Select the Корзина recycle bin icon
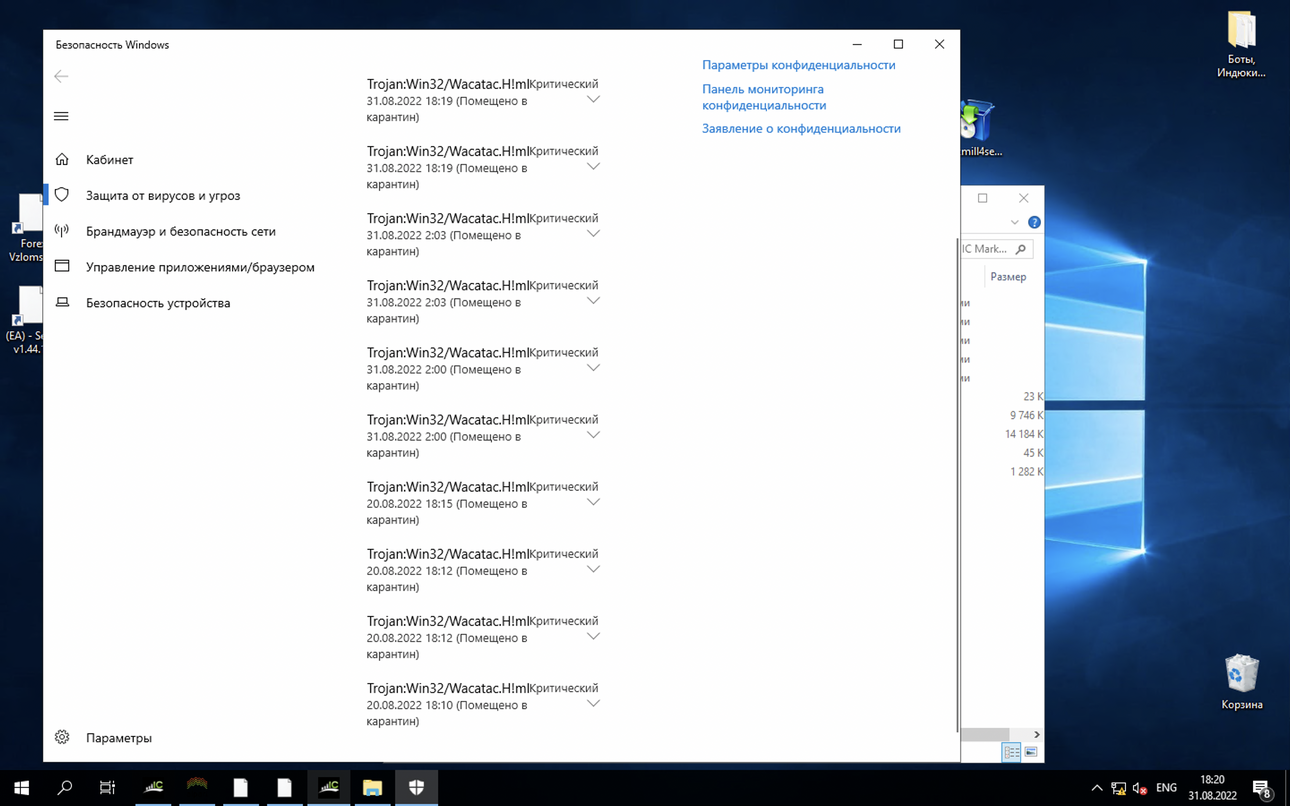The image size is (1290, 806). (x=1241, y=682)
